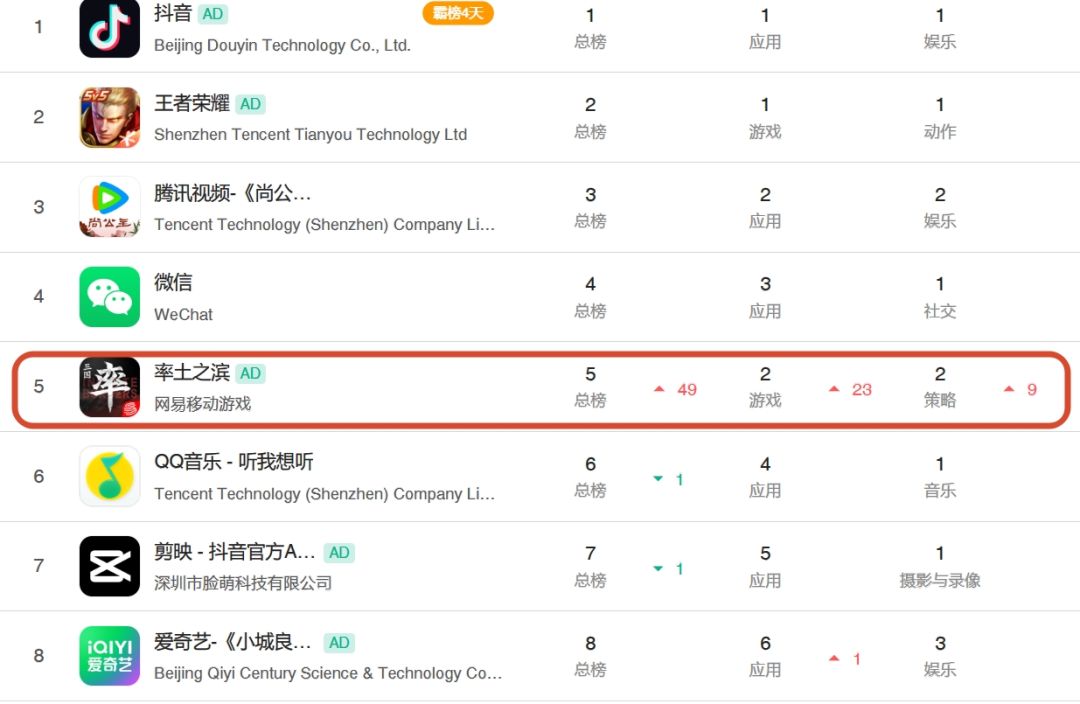This screenshot has height=704, width=1080.
Task: Click developer 深圳市脸萌科技有限公司
Action: (x=243, y=583)
